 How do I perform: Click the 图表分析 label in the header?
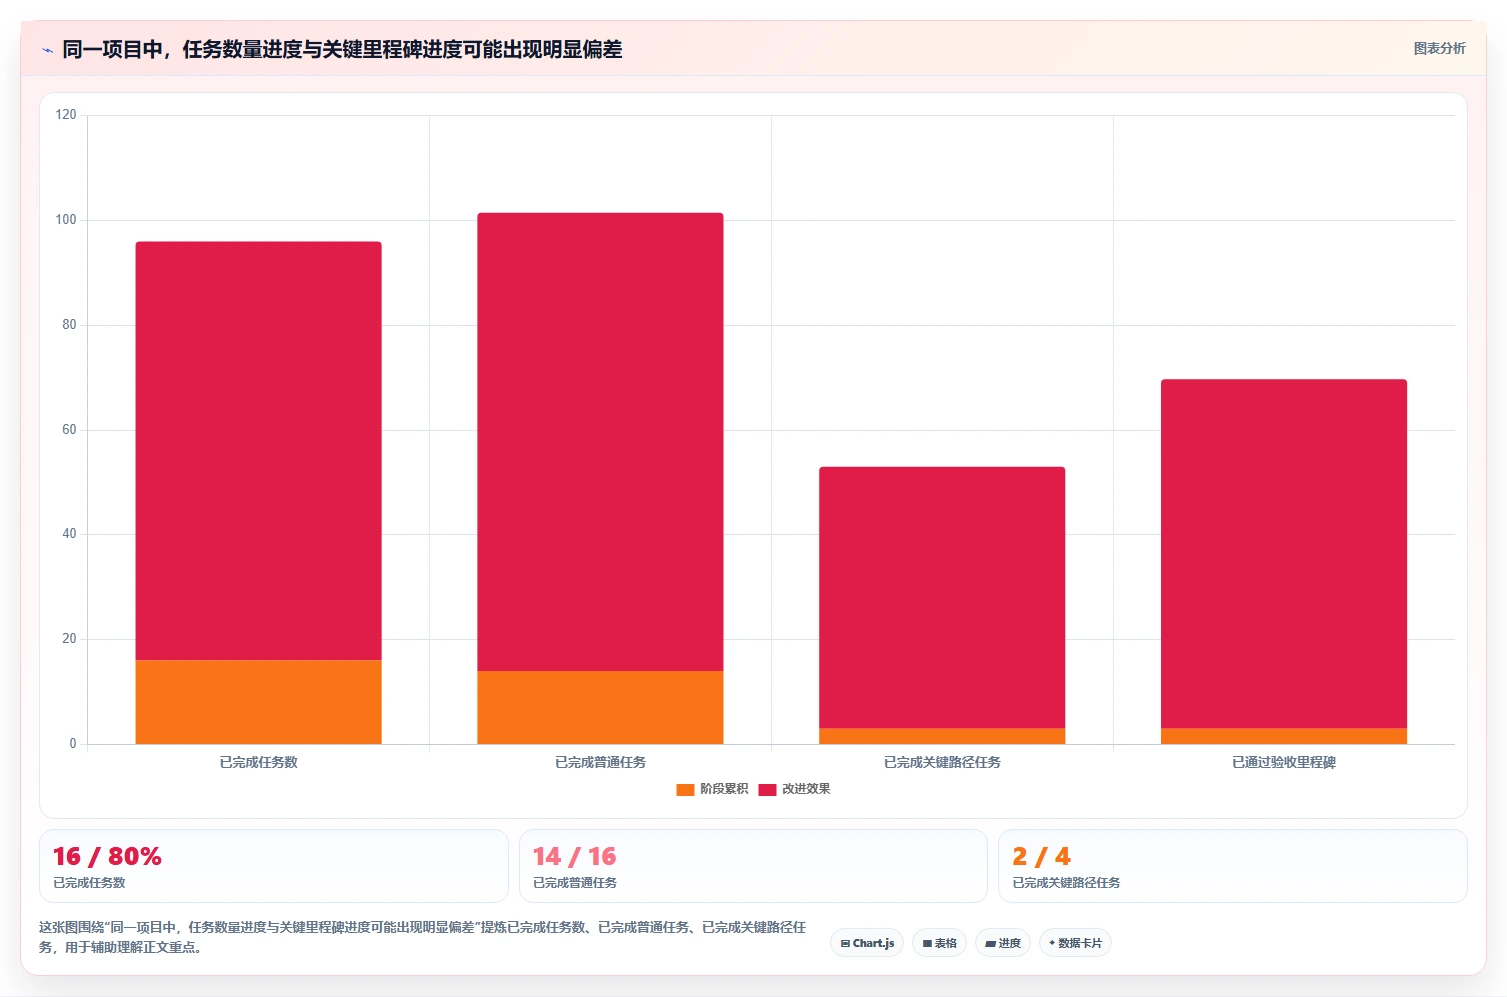[x=1439, y=48]
